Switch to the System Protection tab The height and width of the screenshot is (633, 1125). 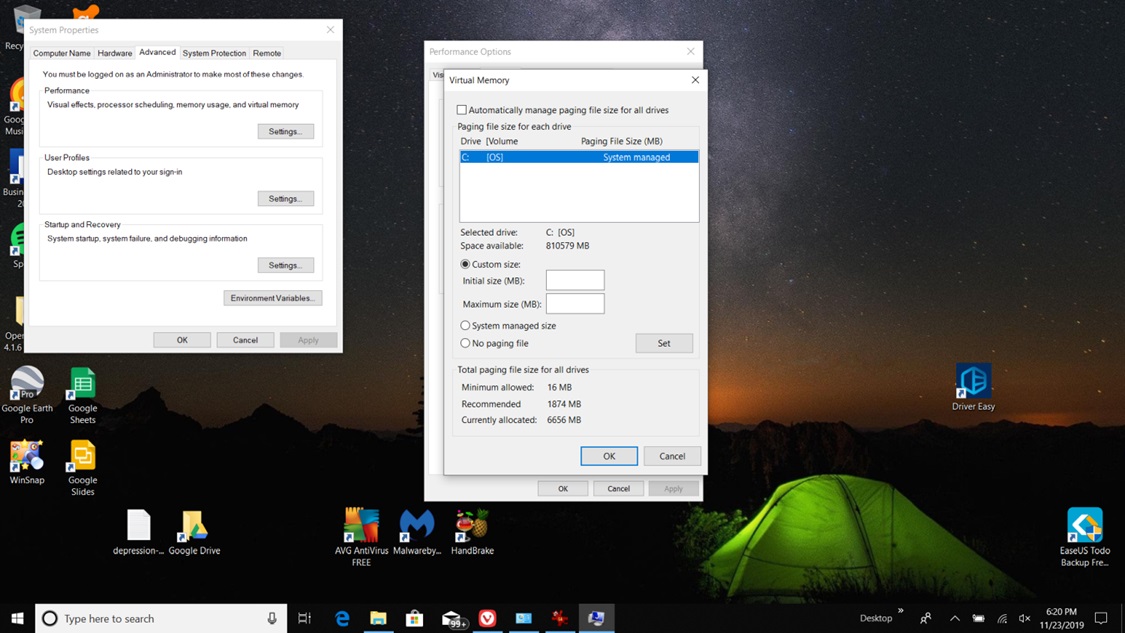(x=214, y=52)
